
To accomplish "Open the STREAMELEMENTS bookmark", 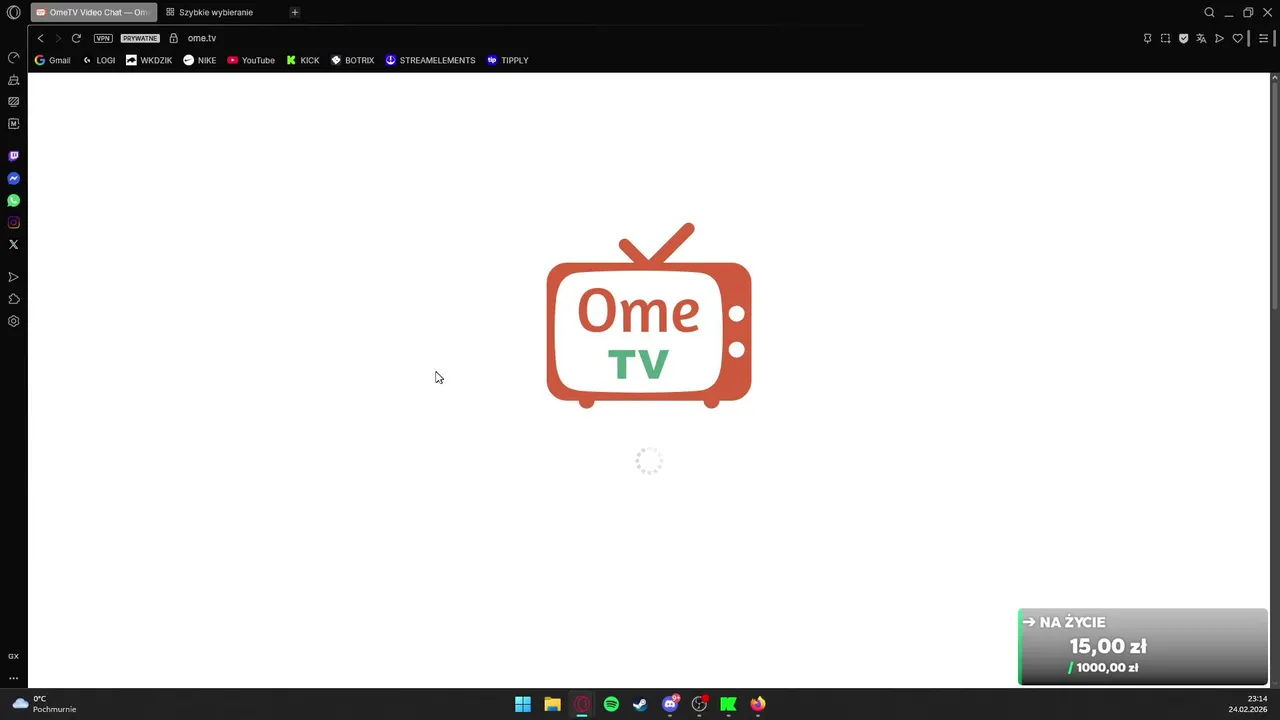I will tap(431, 60).
